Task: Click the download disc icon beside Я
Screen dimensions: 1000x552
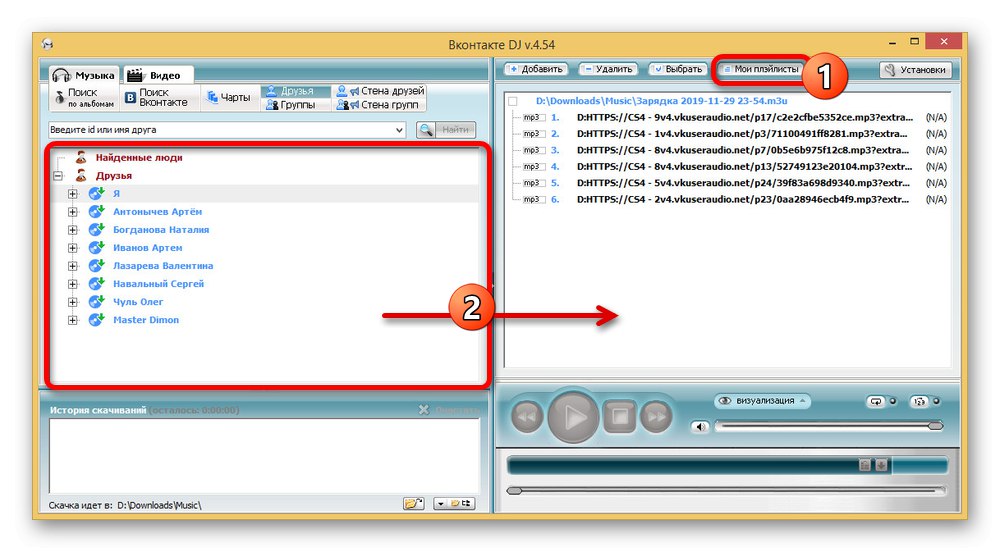Action: click(96, 193)
